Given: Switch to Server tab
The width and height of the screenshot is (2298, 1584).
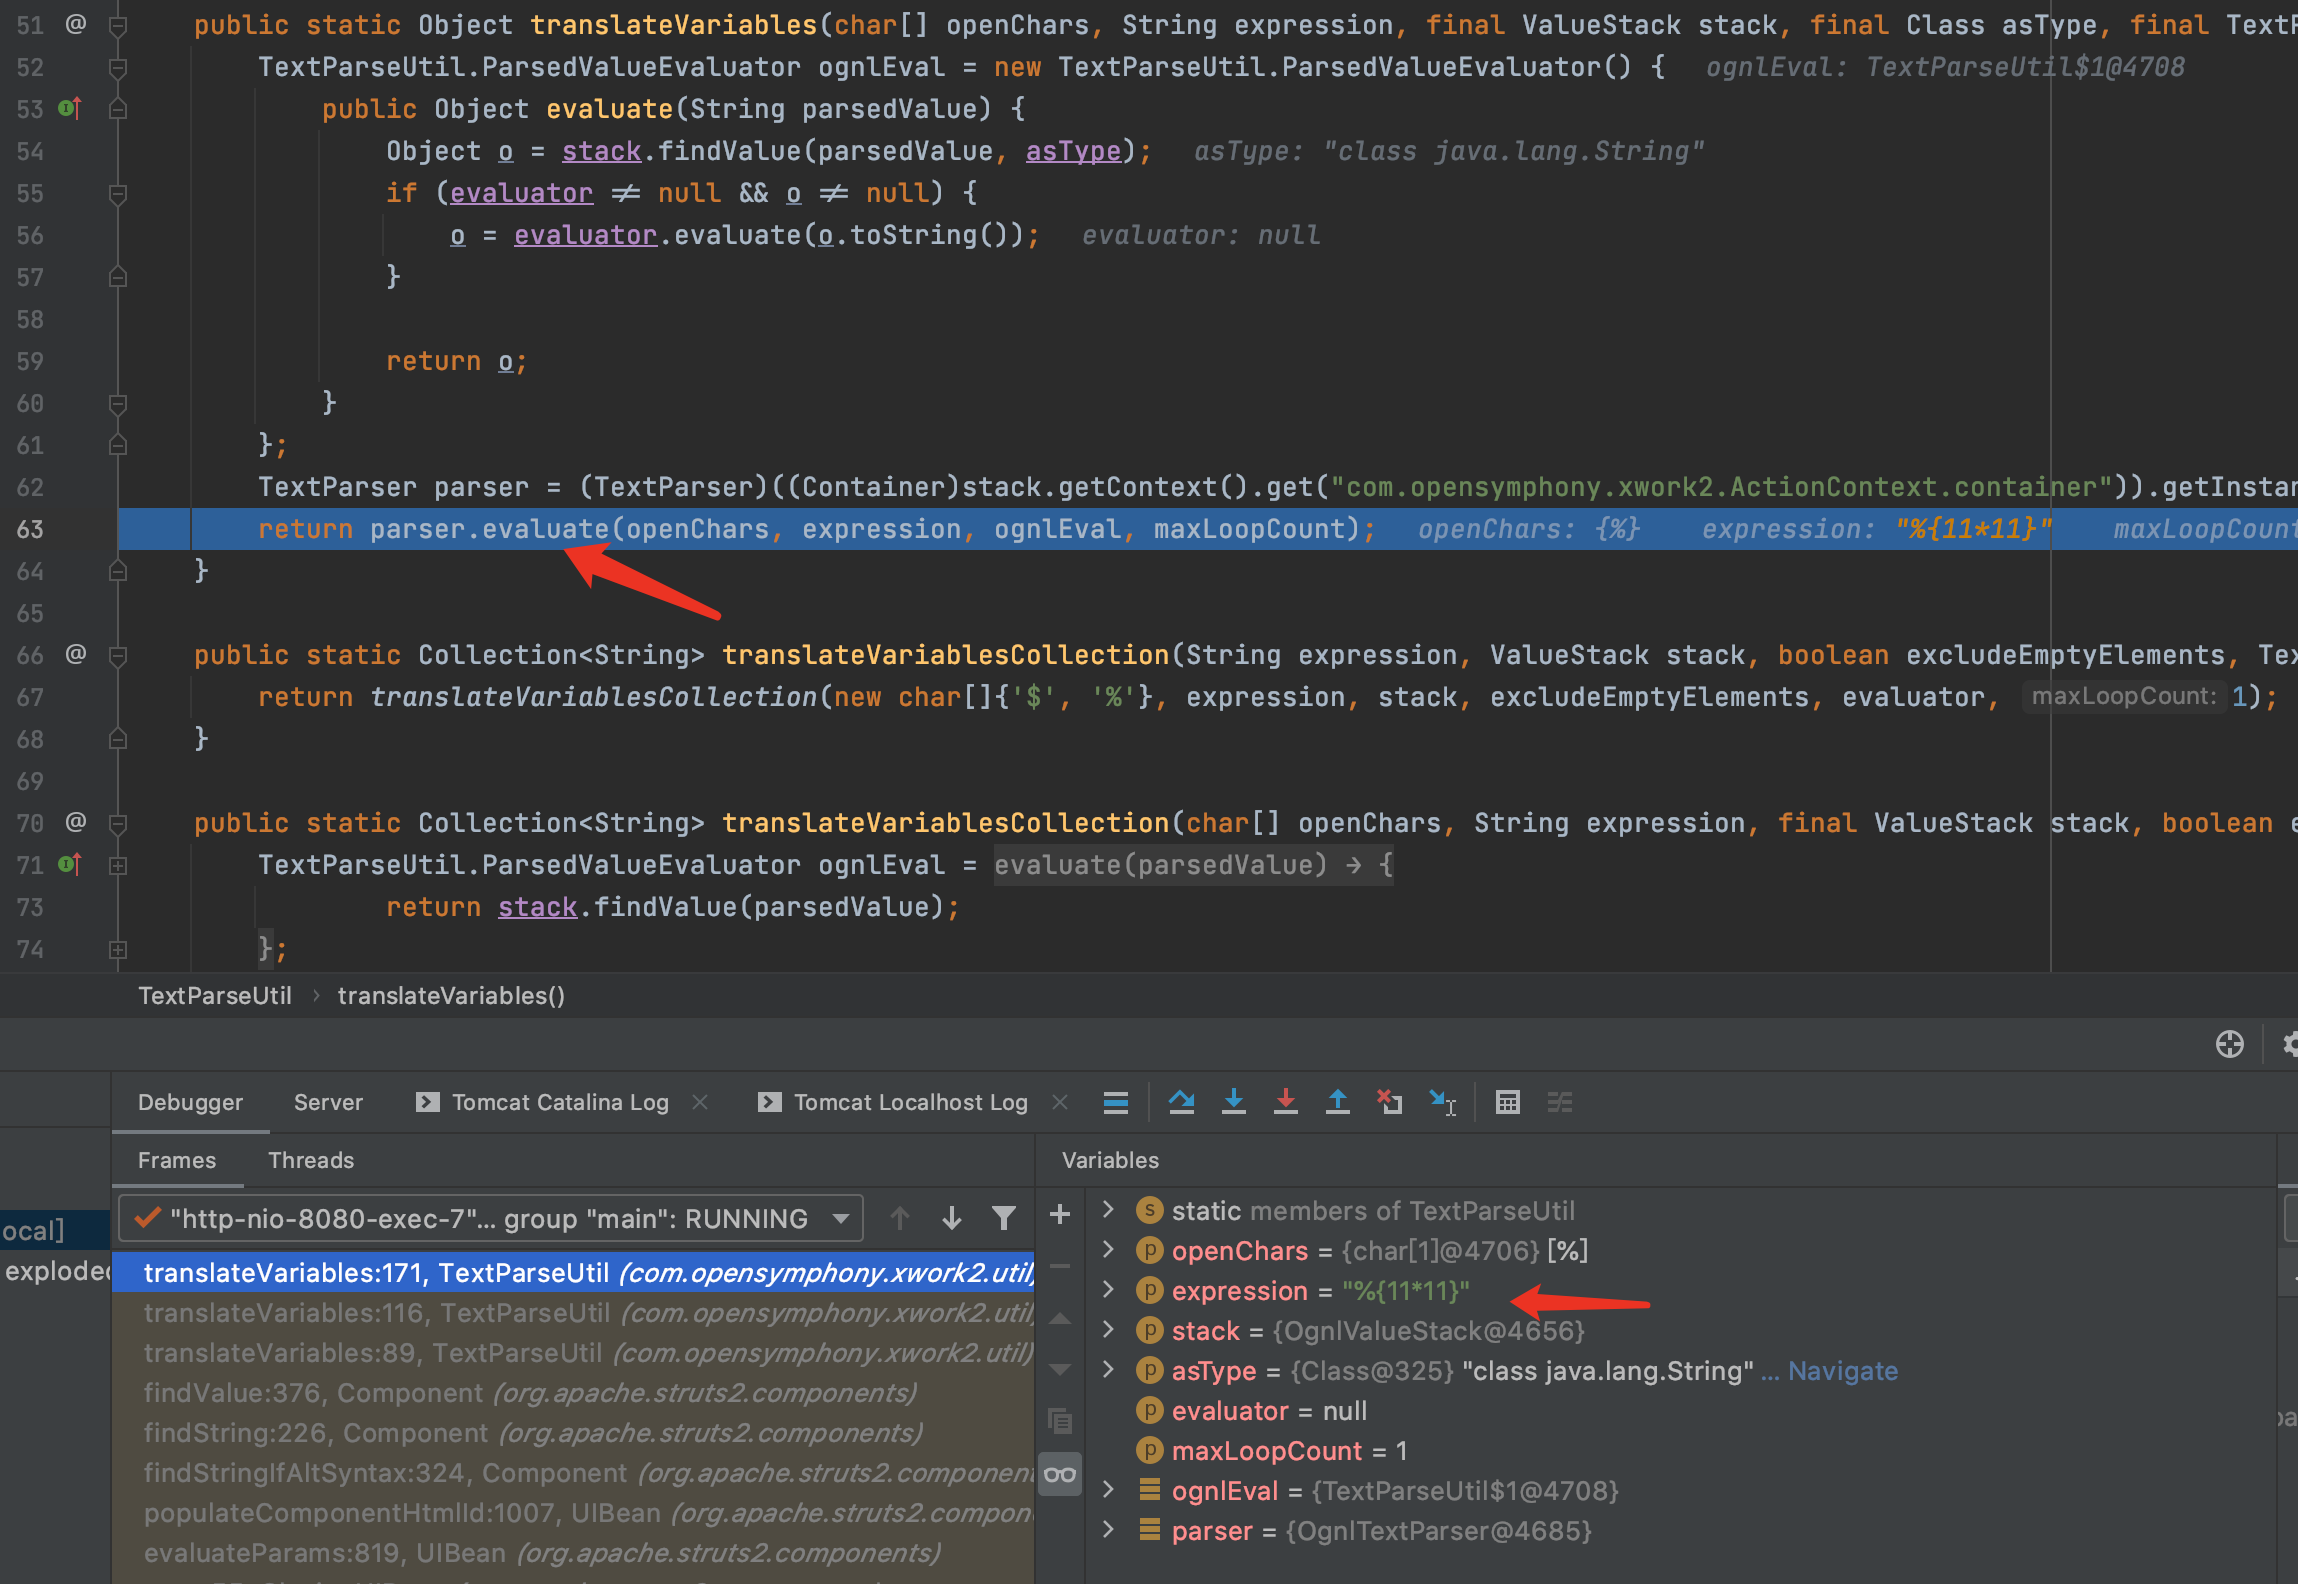Looking at the screenshot, I should pos(328,1102).
